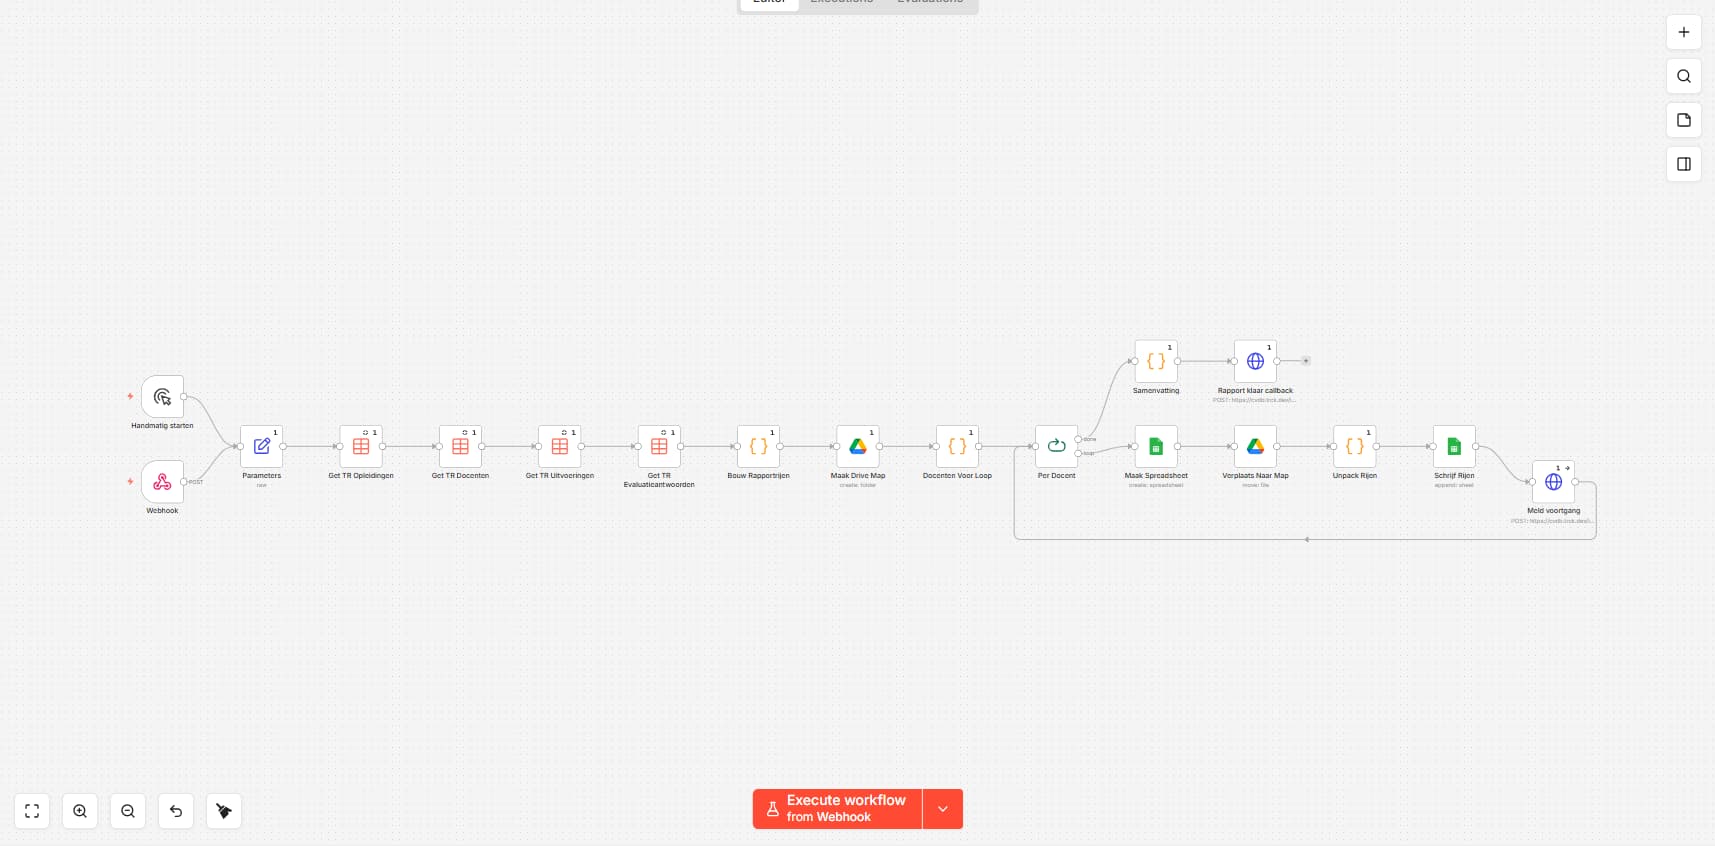Open the Maak Spreadsheet sheets node
This screenshot has height=846, width=1715.
click(1156, 446)
